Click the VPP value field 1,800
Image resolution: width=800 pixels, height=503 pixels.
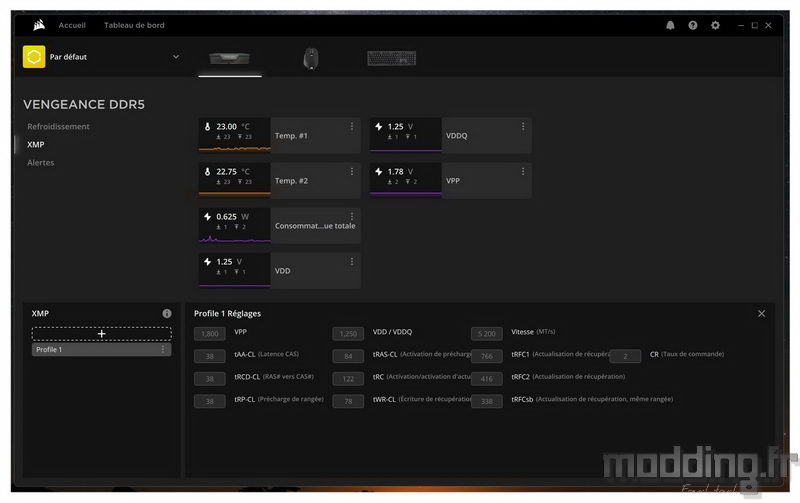210,334
